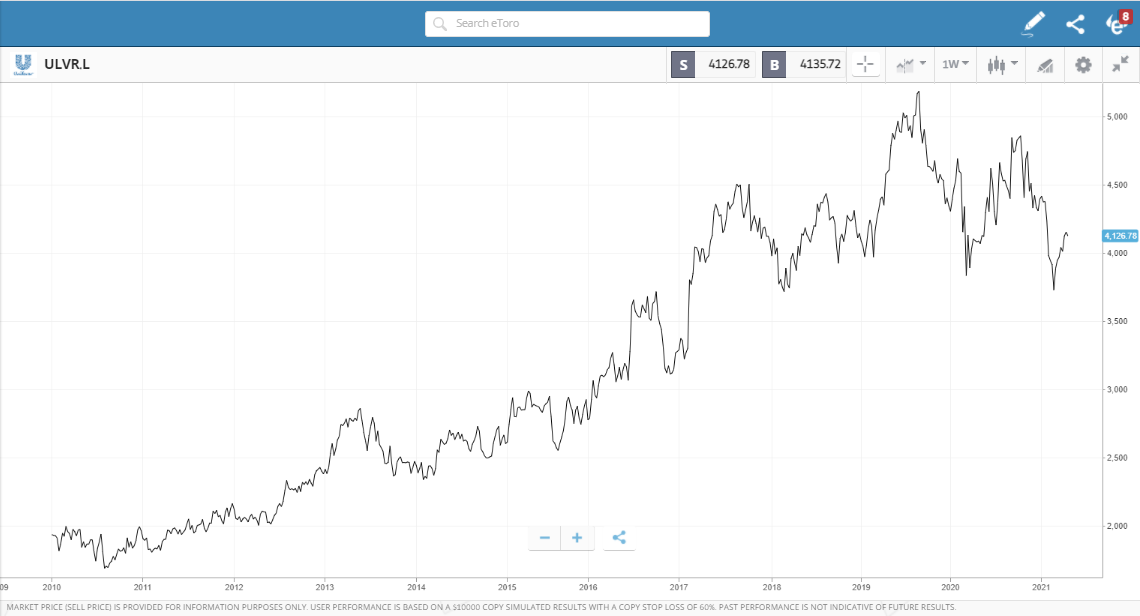Zoom in chart with plus button
Image resolution: width=1140 pixels, height=616 pixels.
(577, 538)
